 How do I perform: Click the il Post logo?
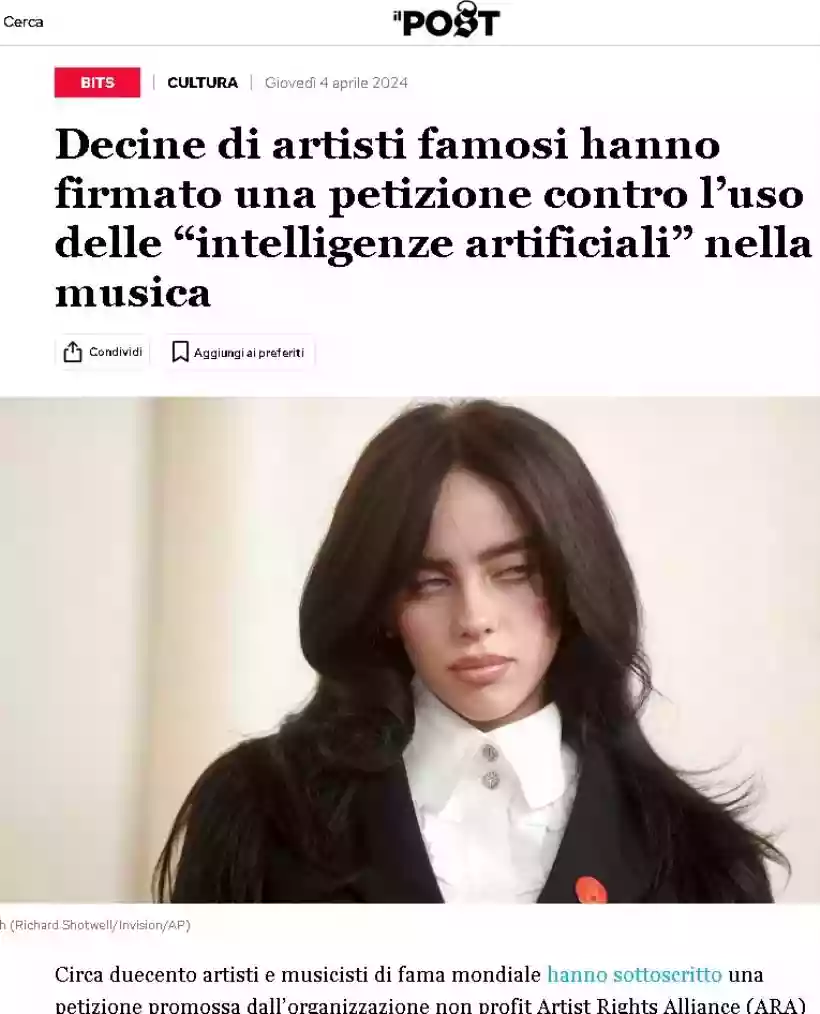pyautogui.click(x=446, y=19)
